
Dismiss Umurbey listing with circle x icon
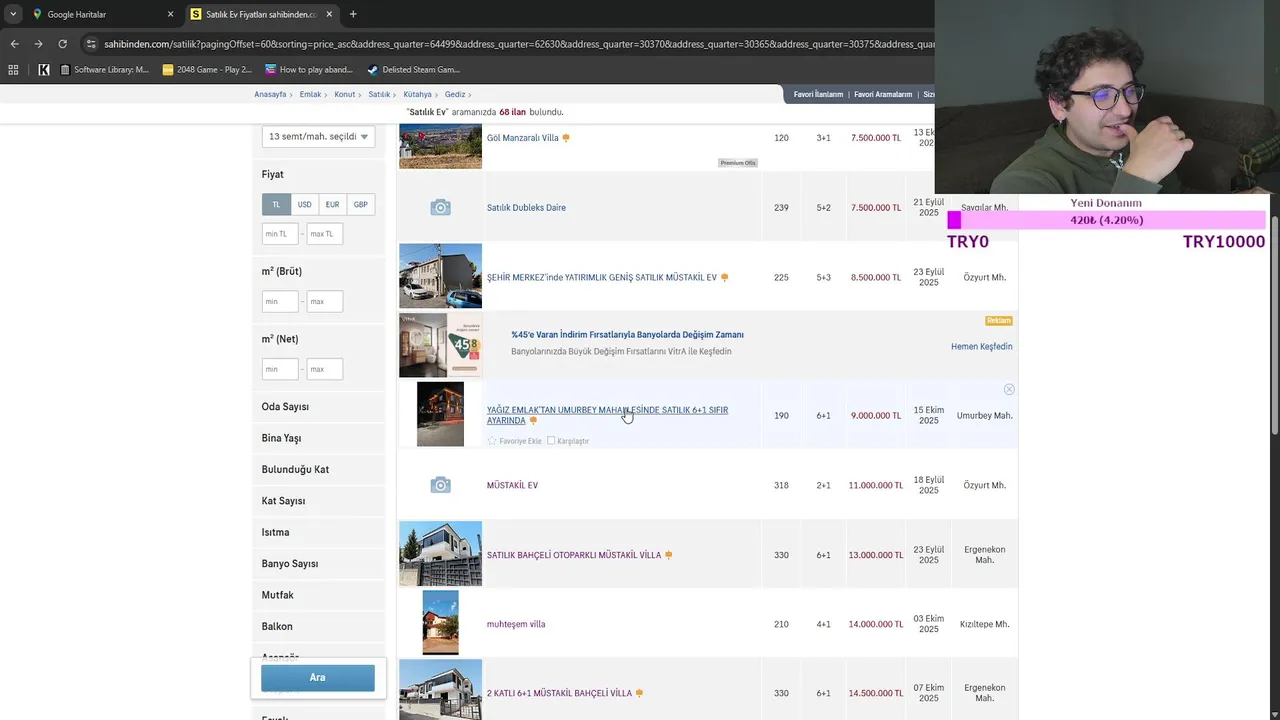click(x=1009, y=389)
